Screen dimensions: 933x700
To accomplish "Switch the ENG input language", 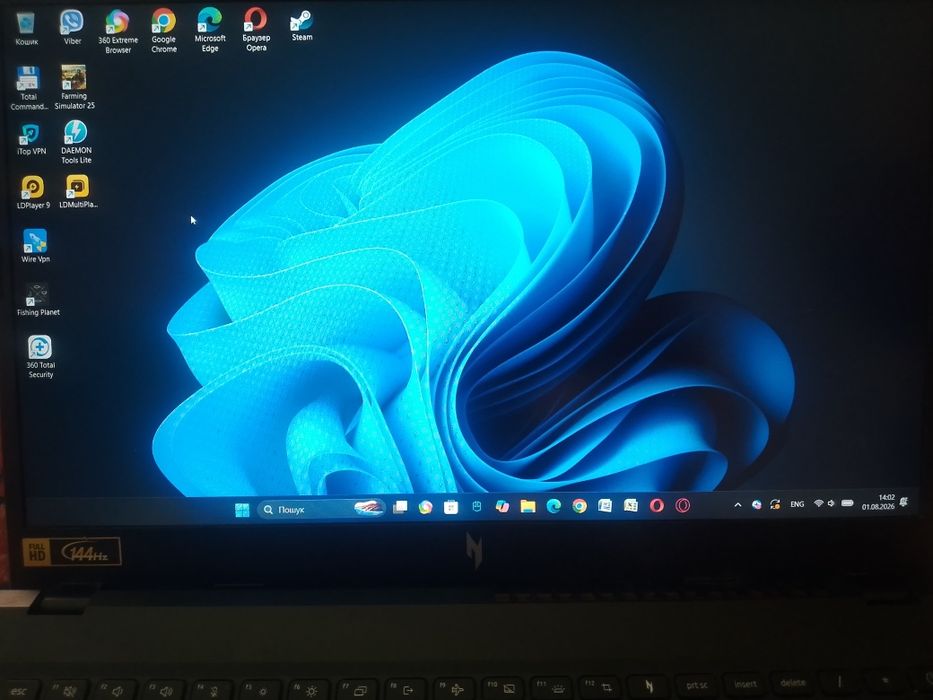I will click(x=797, y=504).
